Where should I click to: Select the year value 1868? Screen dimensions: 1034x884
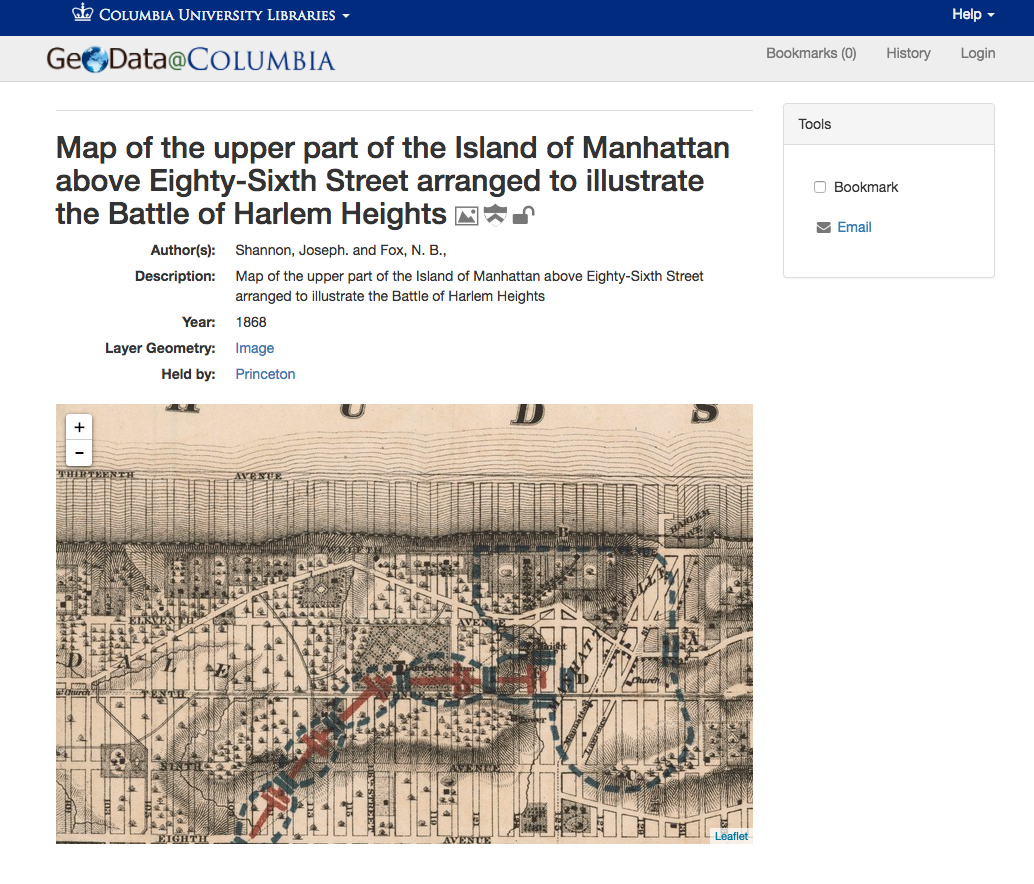[x=251, y=322]
